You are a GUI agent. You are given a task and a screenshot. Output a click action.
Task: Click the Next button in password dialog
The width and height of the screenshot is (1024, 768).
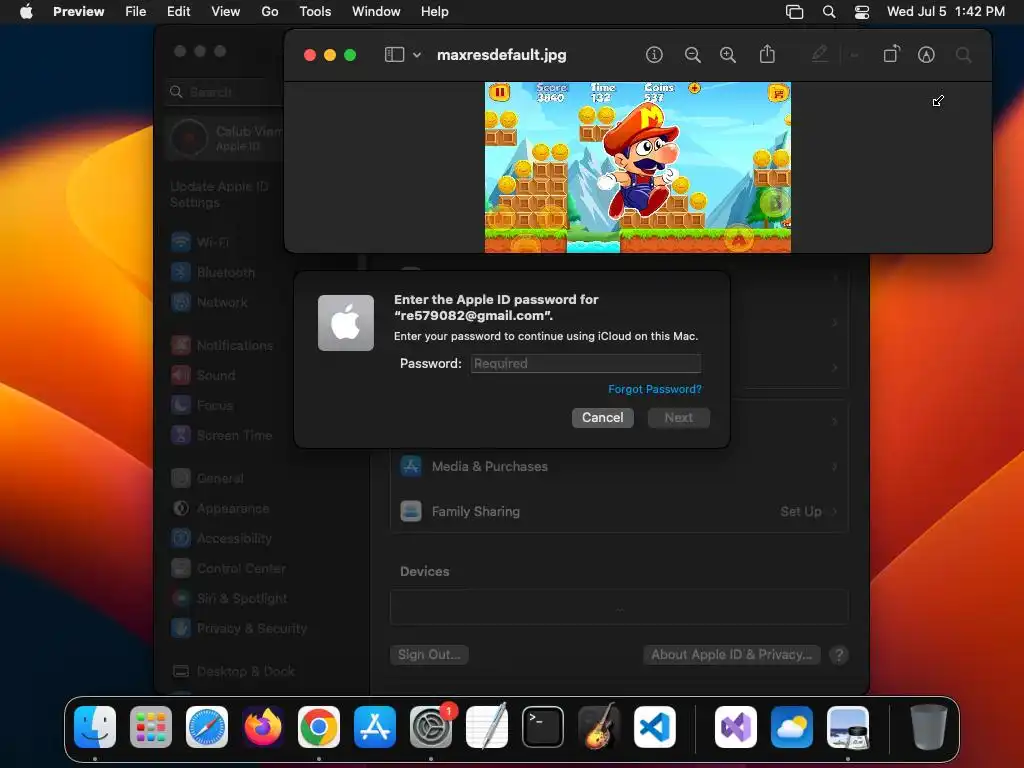(679, 418)
